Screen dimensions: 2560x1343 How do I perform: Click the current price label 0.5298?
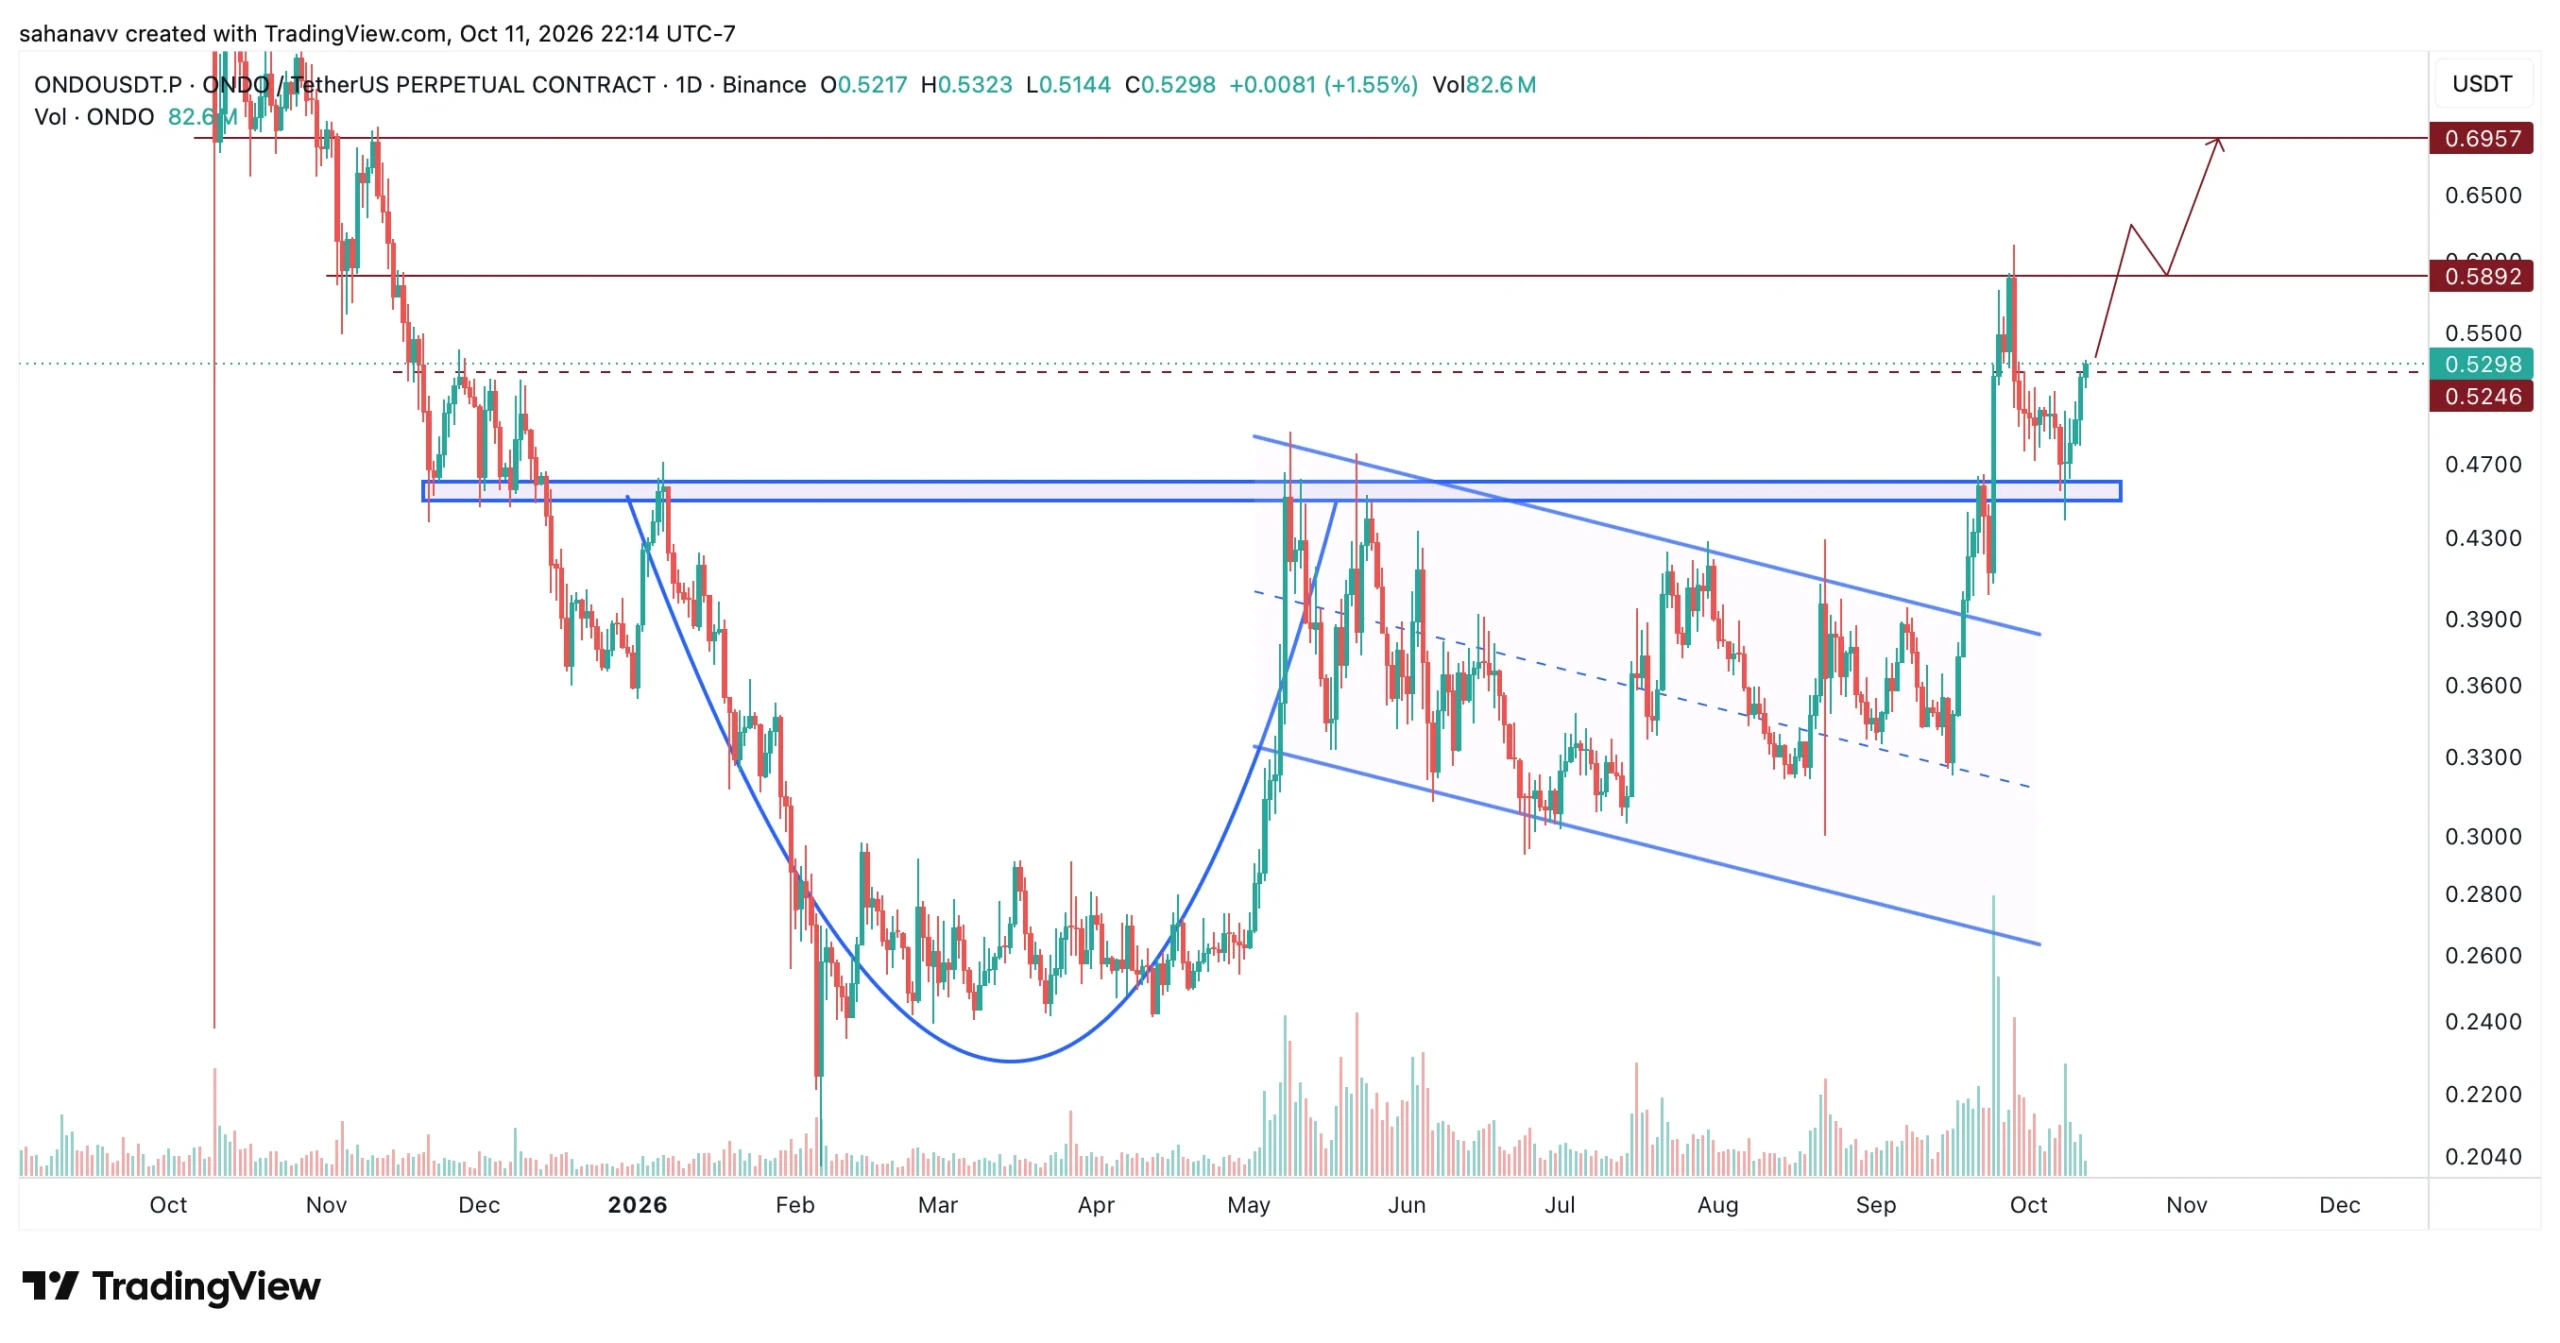click(x=2482, y=364)
